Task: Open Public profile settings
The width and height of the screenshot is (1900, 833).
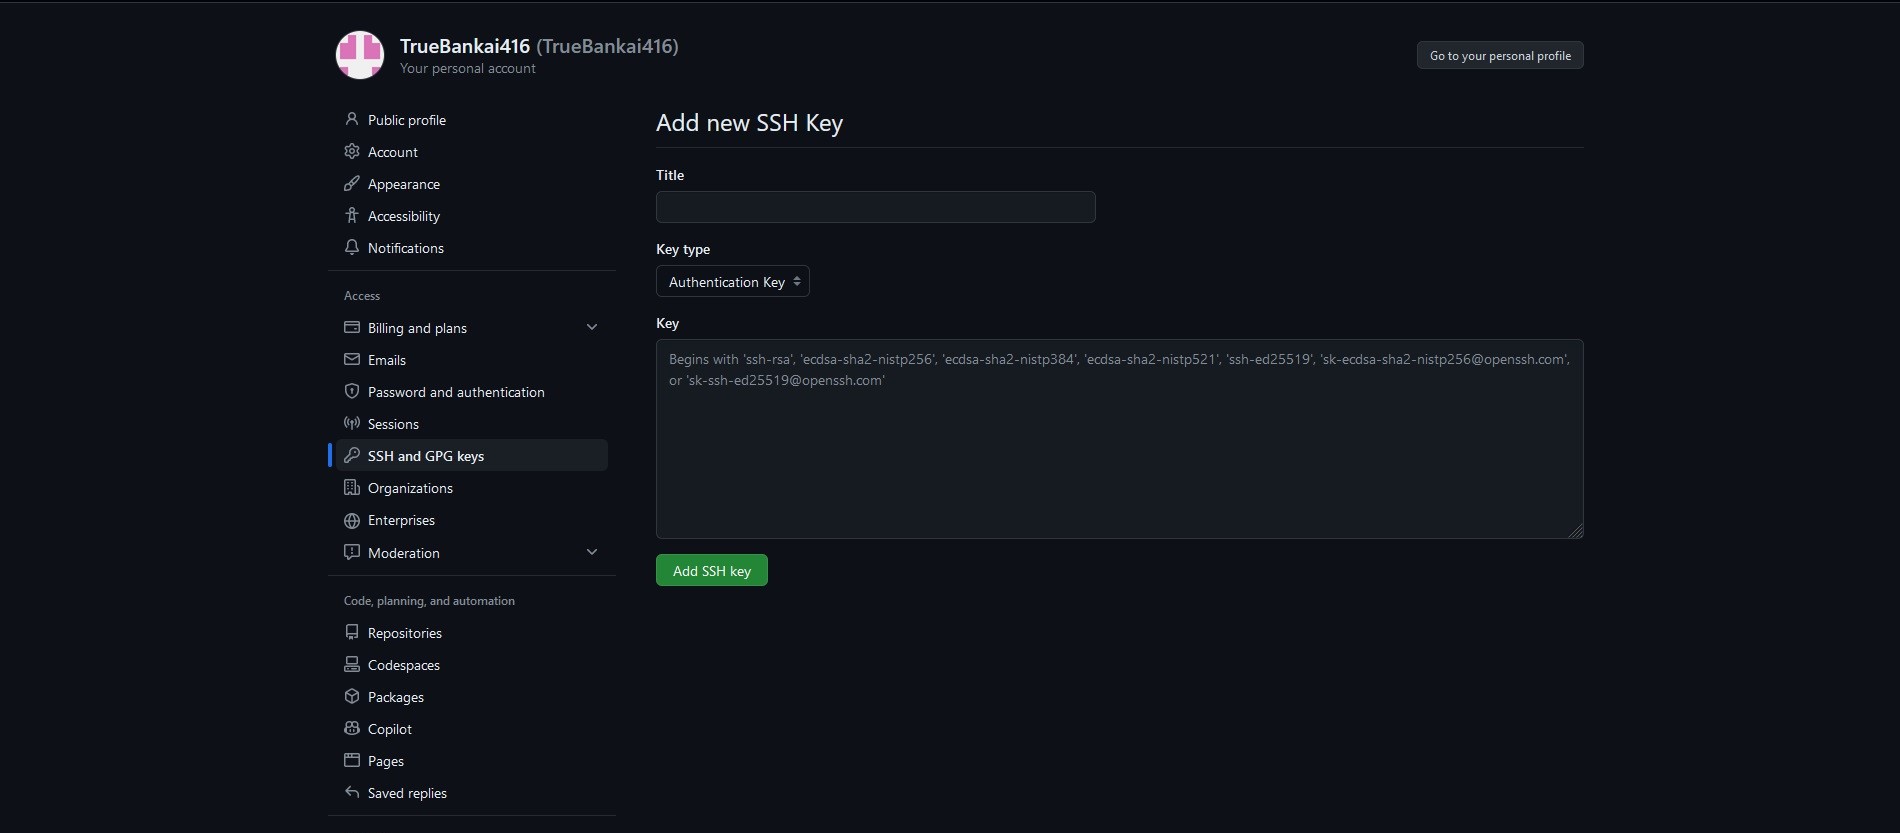Action: point(472,119)
